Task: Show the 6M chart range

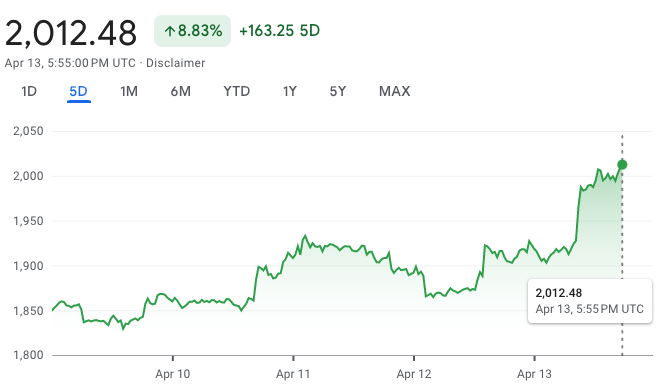Action: click(180, 91)
